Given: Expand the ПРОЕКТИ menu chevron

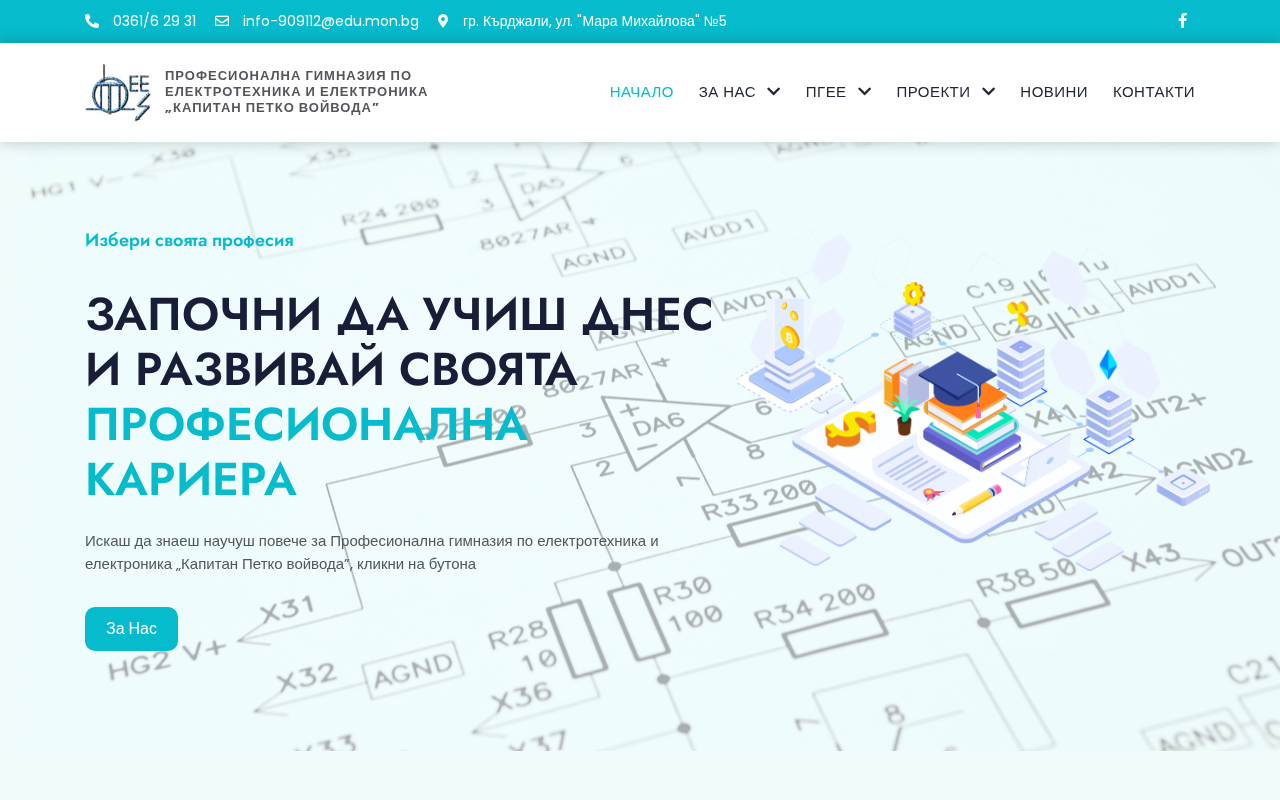Looking at the screenshot, I should [x=988, y=92].
